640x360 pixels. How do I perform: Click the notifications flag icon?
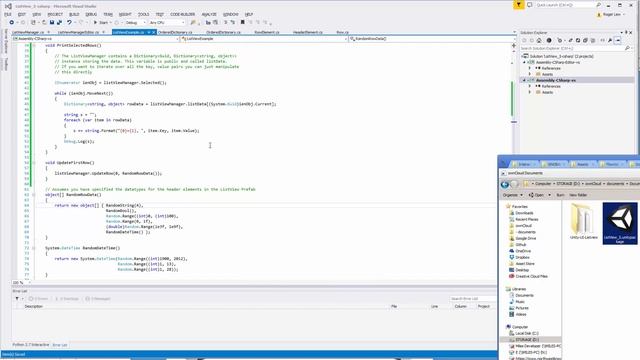(x=518, y=5)
